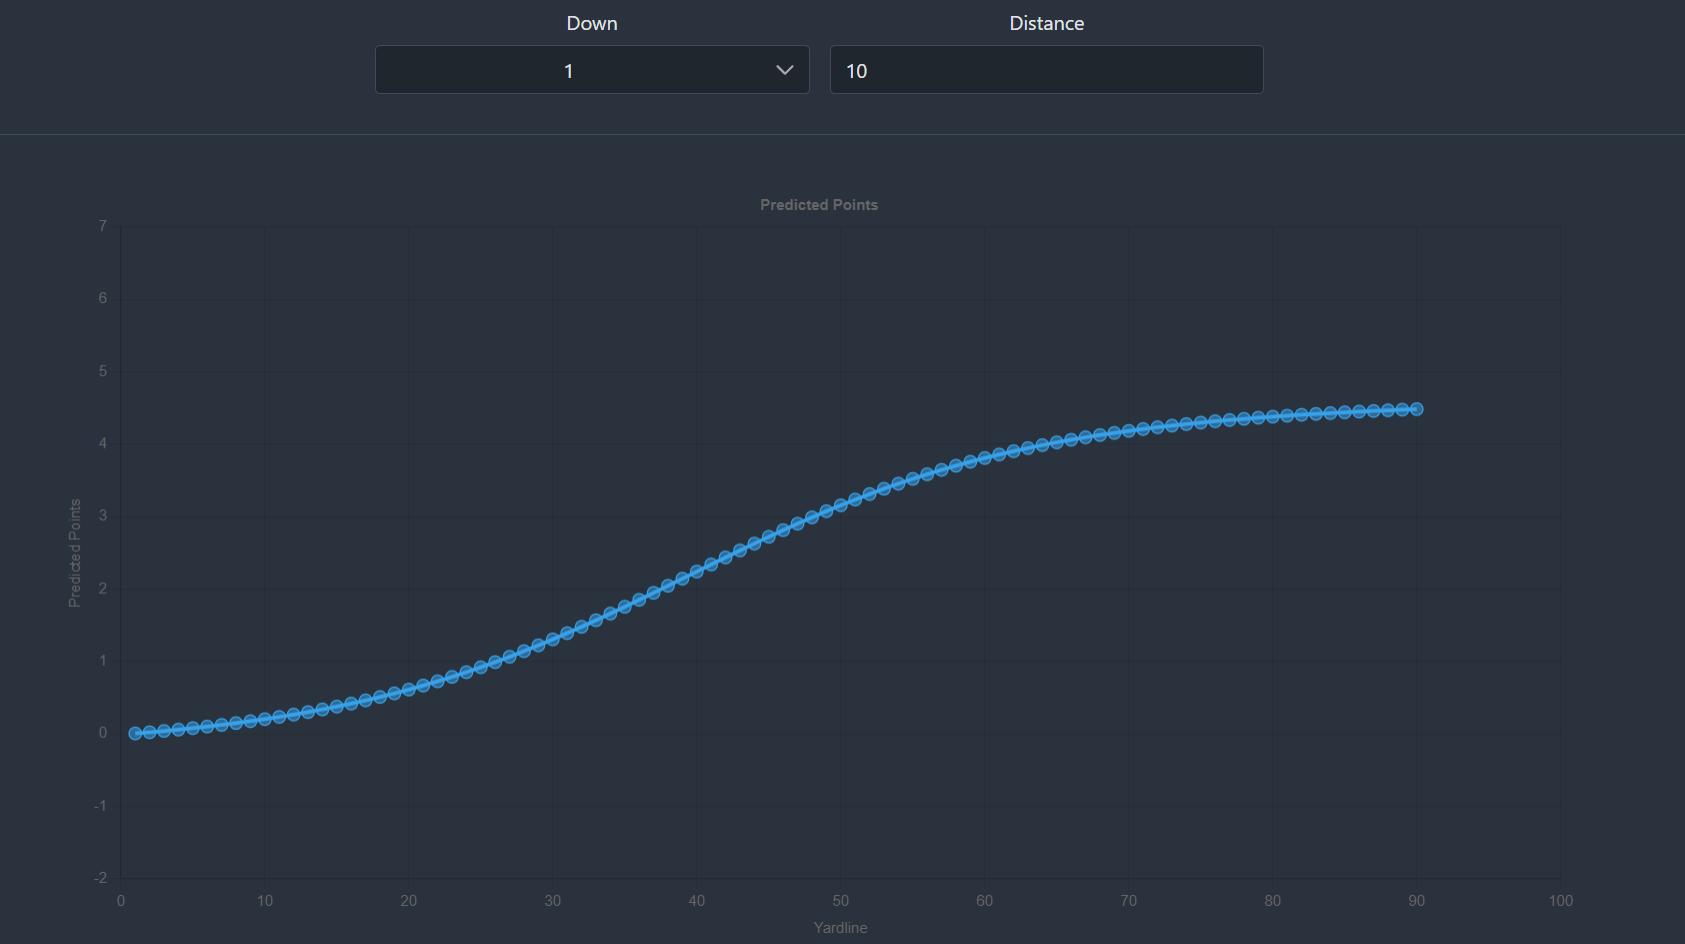The height and width of the screenshot is (944, 1685).
Task: Select the first data point at yardline 1
Action: click(x=135, y=733)
